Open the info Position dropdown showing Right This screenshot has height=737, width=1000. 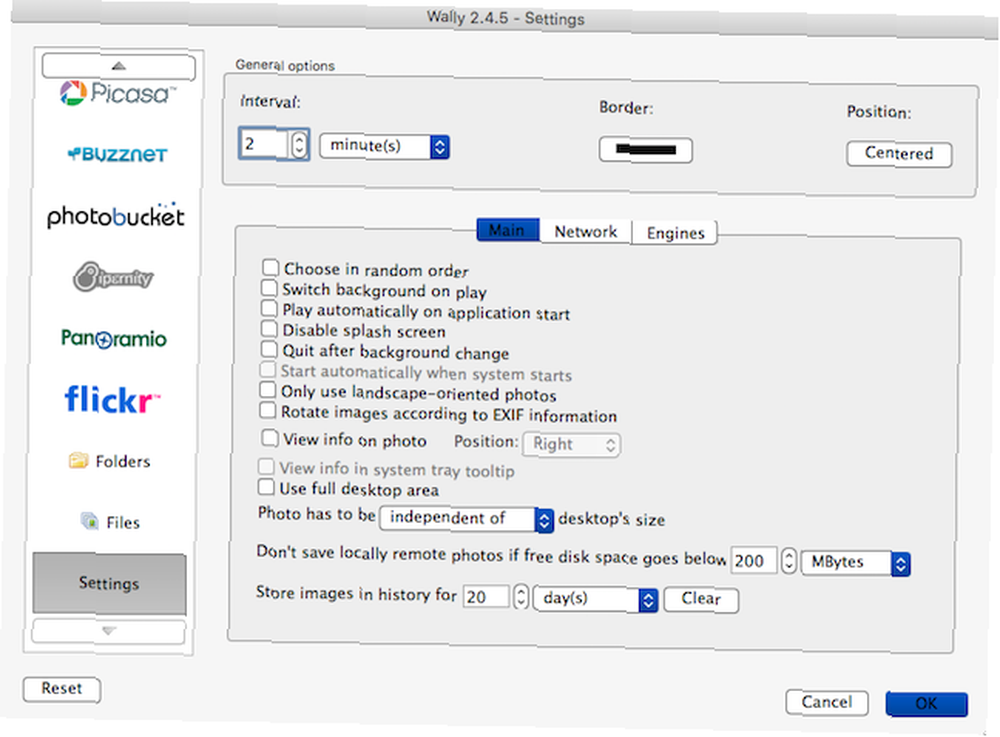[571, 444]
